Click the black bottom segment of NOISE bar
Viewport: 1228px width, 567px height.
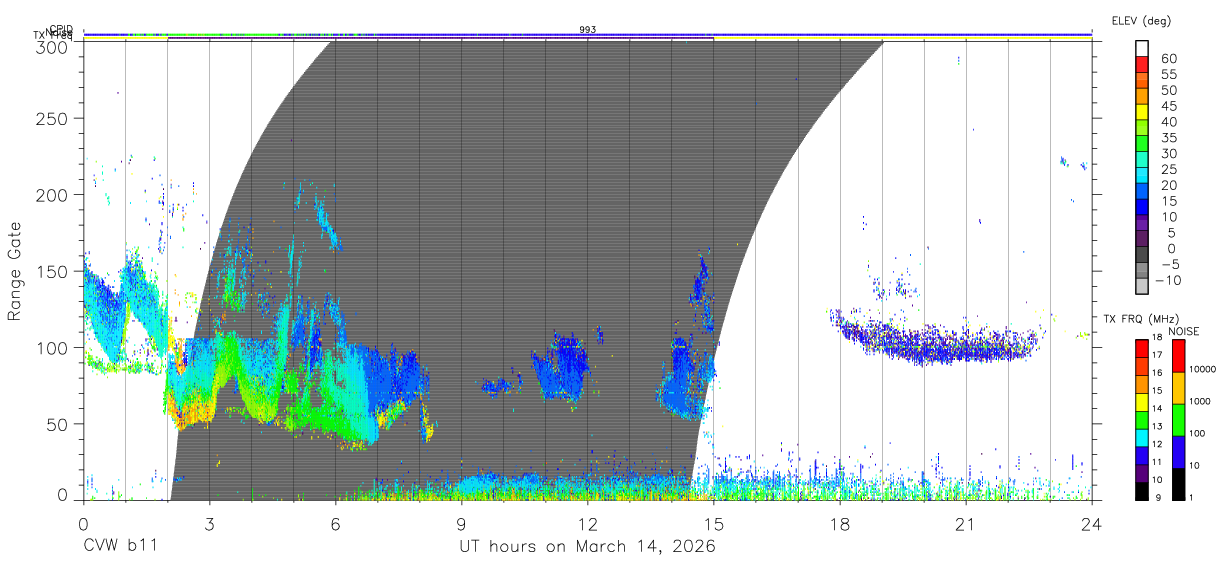(1177, 484)
